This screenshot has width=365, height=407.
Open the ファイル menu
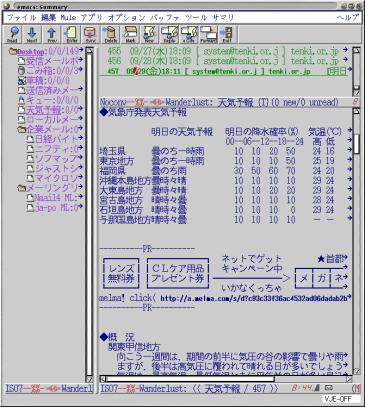tap(22, 18)
